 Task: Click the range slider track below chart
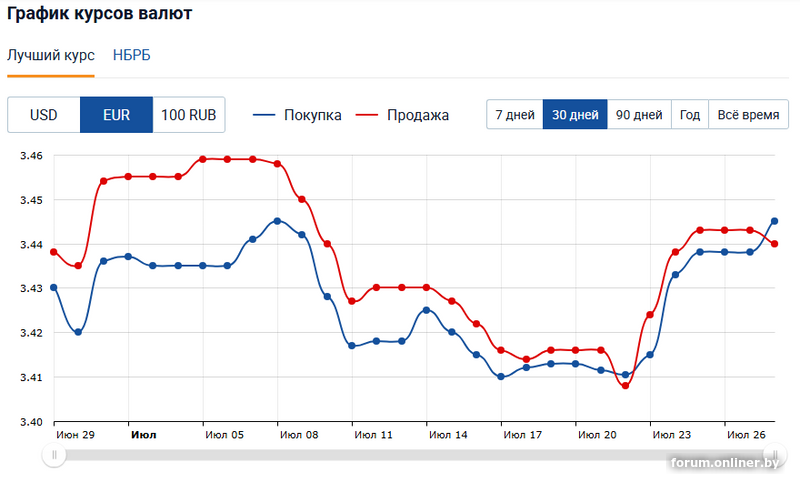[400, 455]
